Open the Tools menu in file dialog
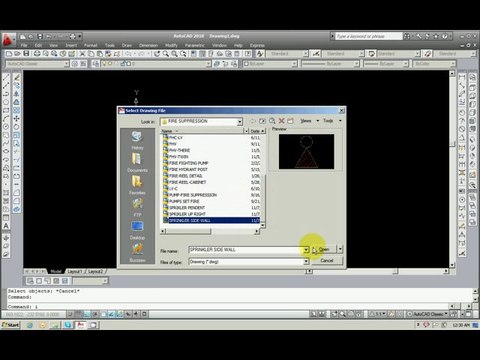480x360 pixels. coord(332,121)
